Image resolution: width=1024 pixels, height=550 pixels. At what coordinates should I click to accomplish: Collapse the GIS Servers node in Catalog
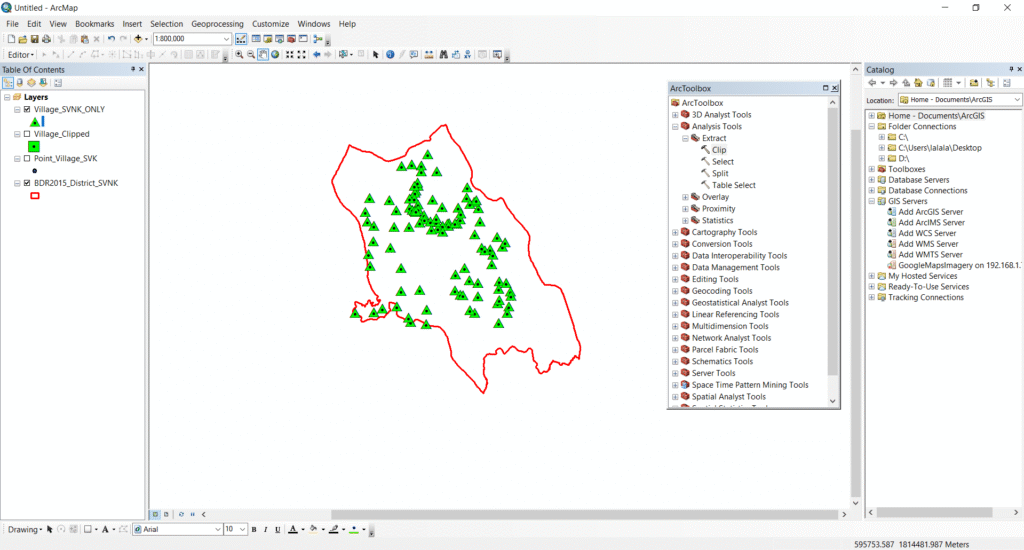pos(872,201)
